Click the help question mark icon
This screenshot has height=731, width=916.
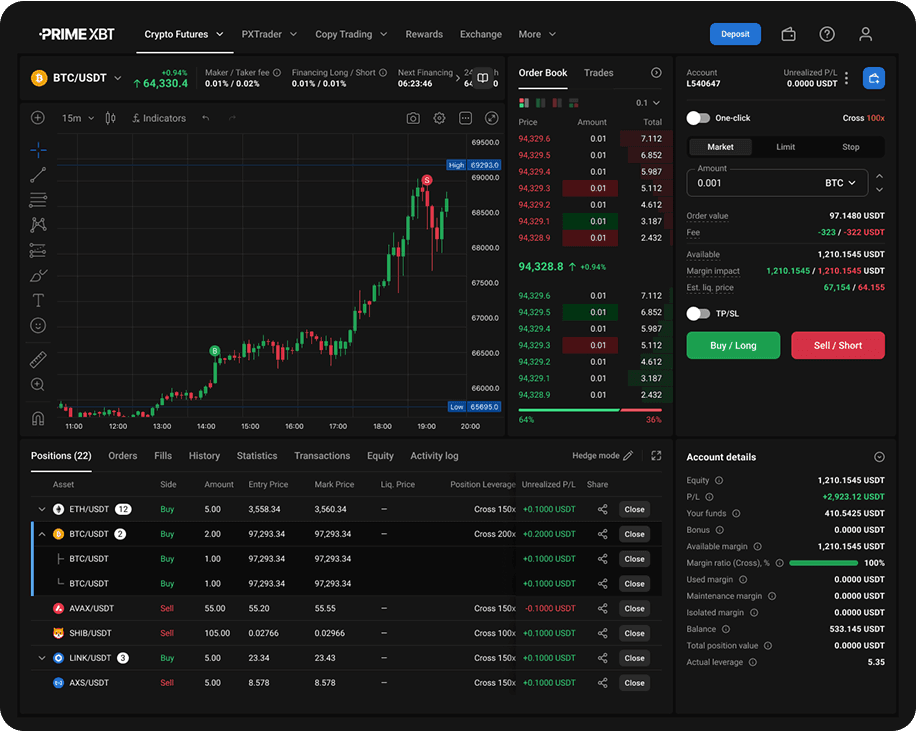(827, 34)
